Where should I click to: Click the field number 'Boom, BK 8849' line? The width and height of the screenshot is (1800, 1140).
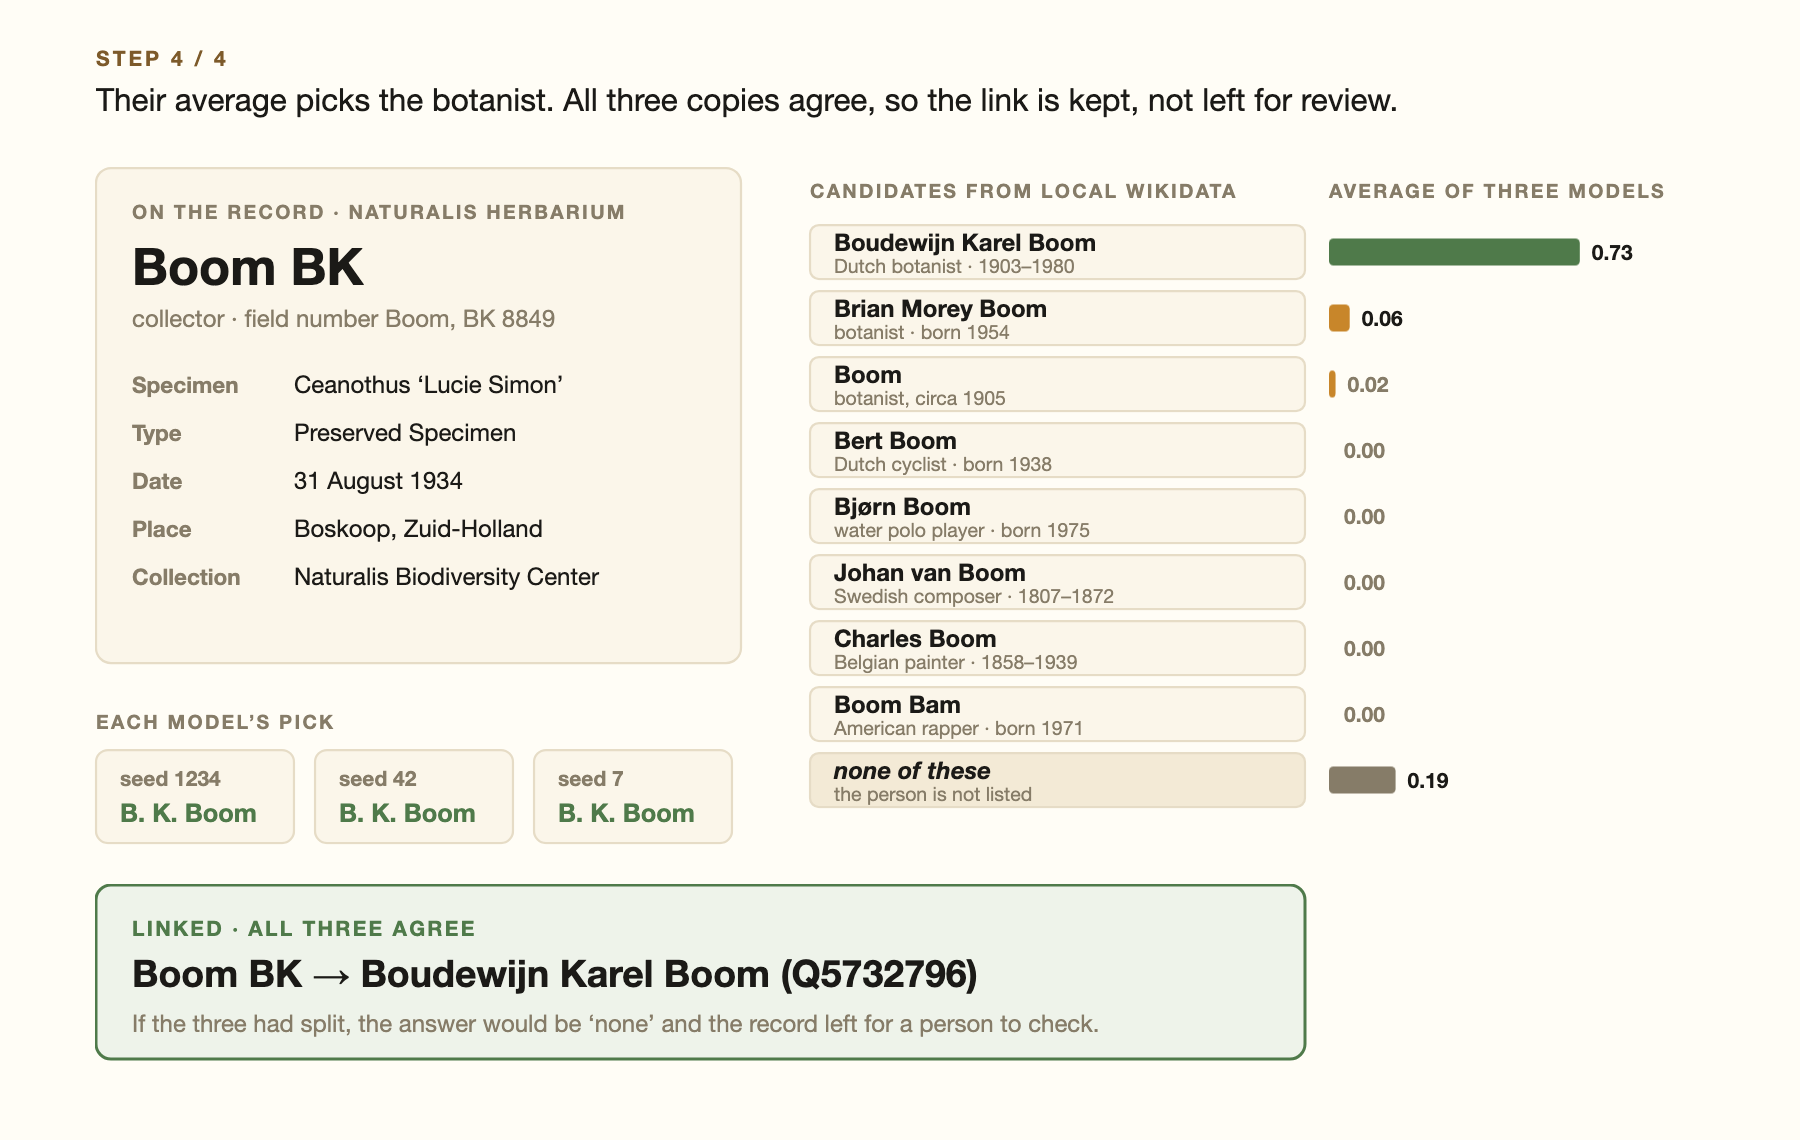tap(343, 319)
